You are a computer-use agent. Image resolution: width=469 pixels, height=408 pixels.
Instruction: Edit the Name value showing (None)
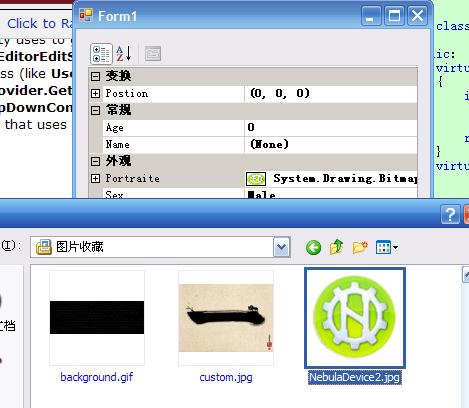pyautogui.click(x=331, y=144)
